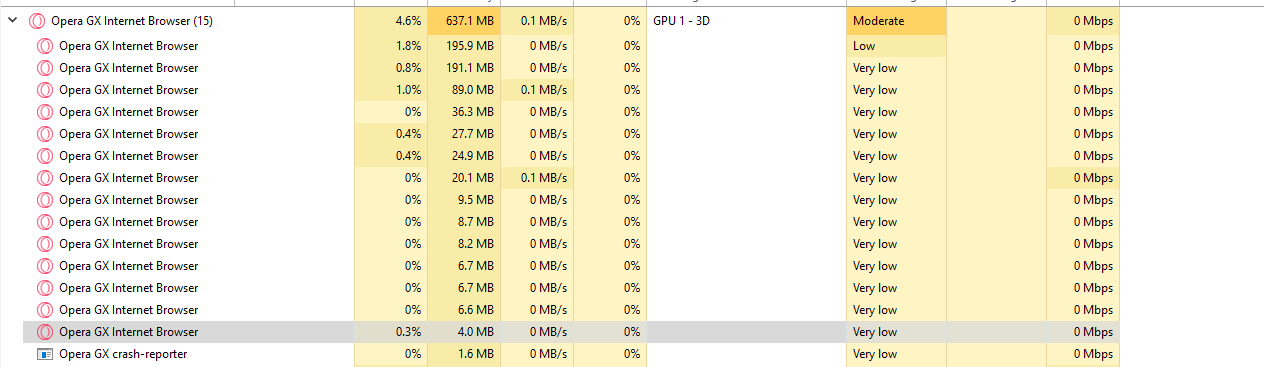The height and width of the screenshot is (367, 1264).
Task: Click the Opera icon of the 637.1 MB group row
Action: click(37, 20)
